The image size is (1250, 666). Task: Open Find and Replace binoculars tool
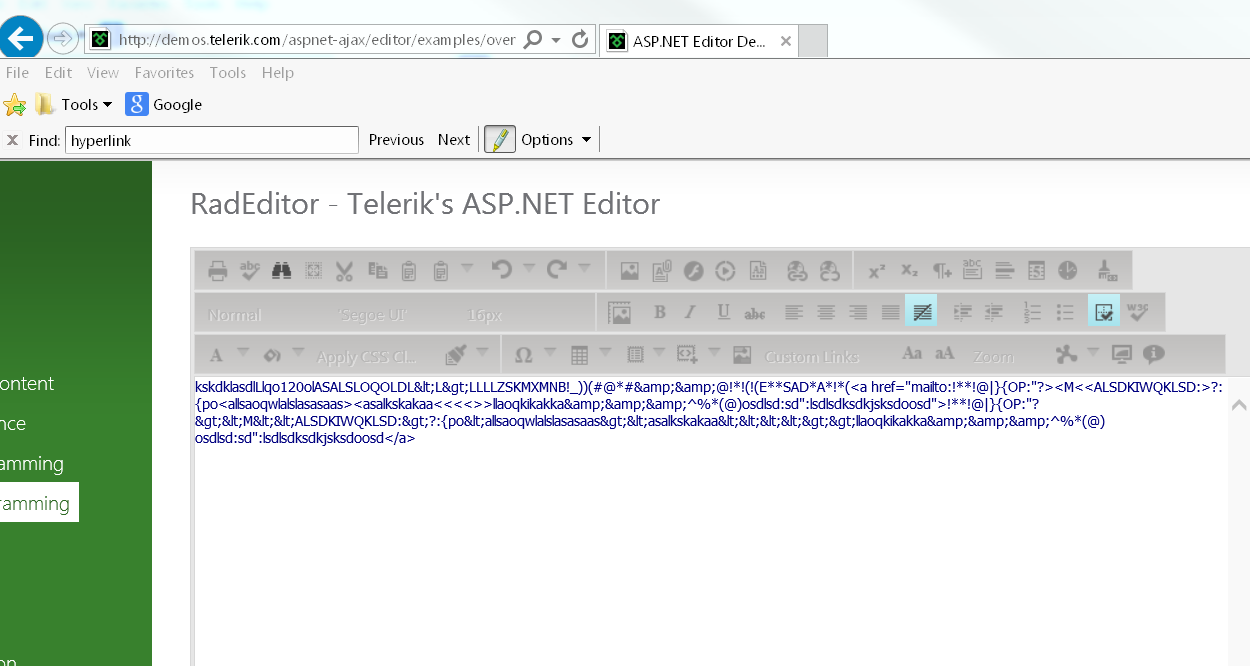281,270
